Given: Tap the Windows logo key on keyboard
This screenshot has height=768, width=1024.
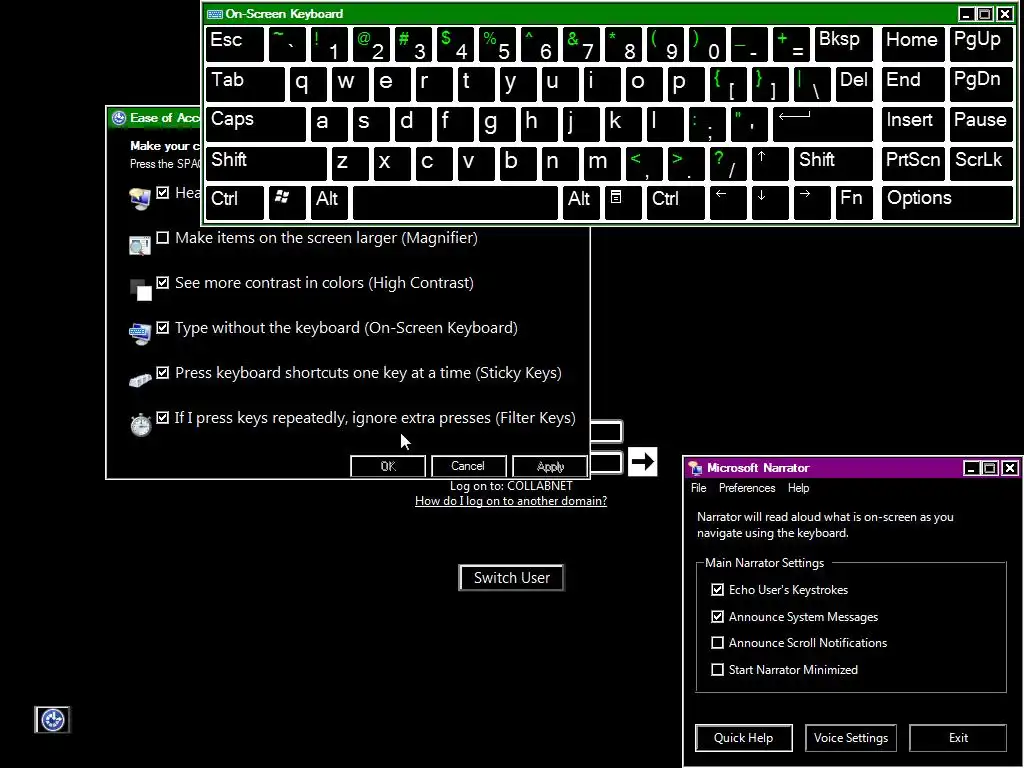Looking at the screenshot, I should [x=287, y=202].
